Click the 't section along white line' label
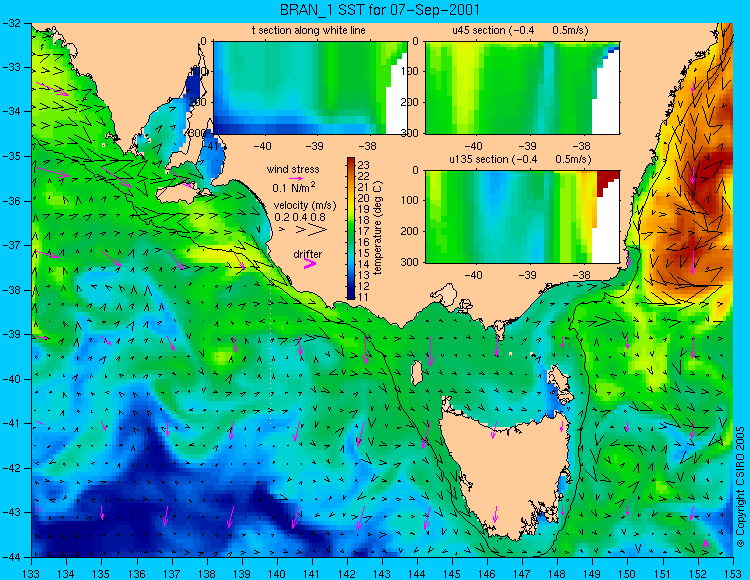 (309, 30)
